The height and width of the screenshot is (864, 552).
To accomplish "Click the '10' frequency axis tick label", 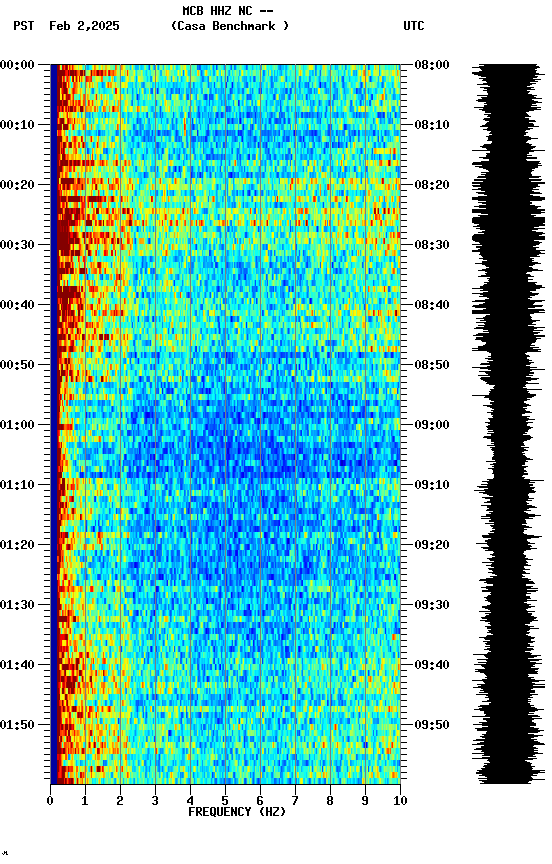I will click(401, 802).
